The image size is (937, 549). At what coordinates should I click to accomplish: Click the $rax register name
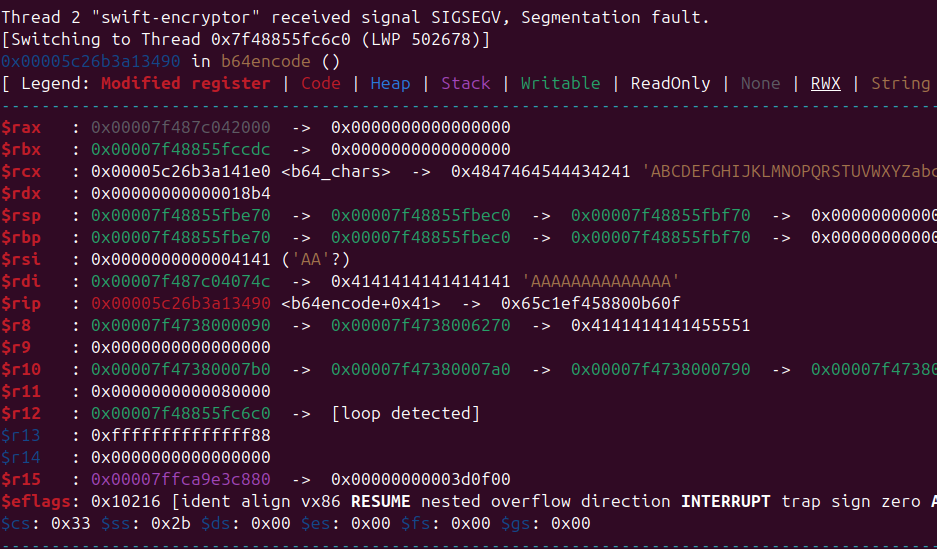[21, 127]
